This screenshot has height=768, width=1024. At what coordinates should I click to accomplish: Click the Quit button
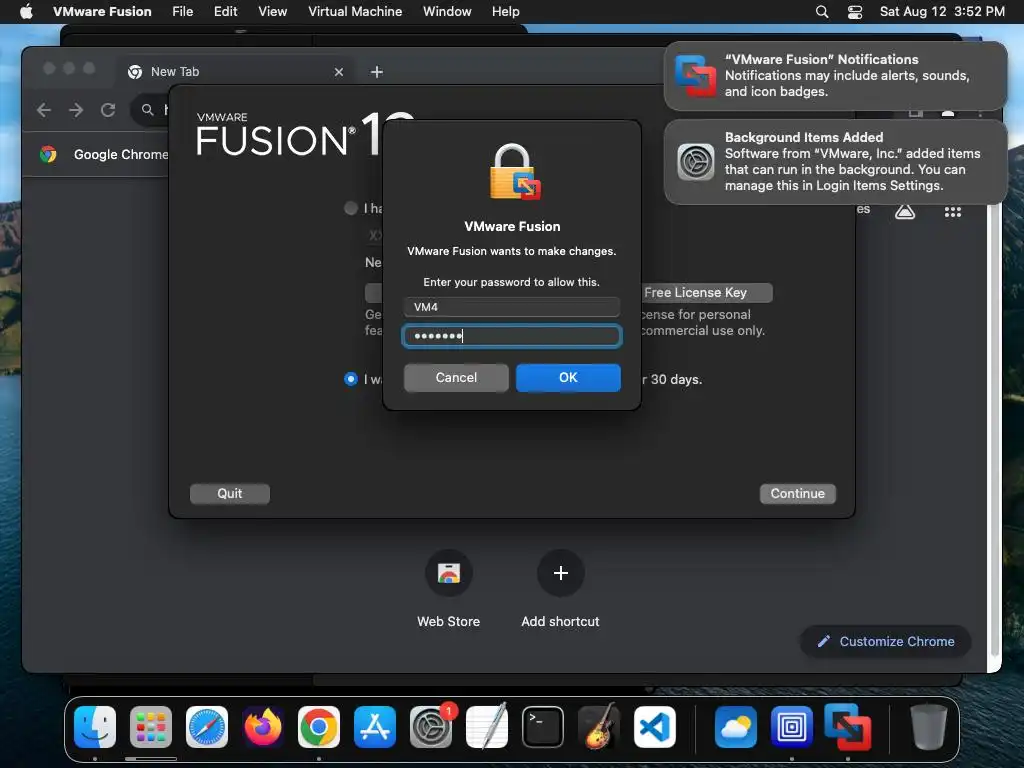pos(230,494)
